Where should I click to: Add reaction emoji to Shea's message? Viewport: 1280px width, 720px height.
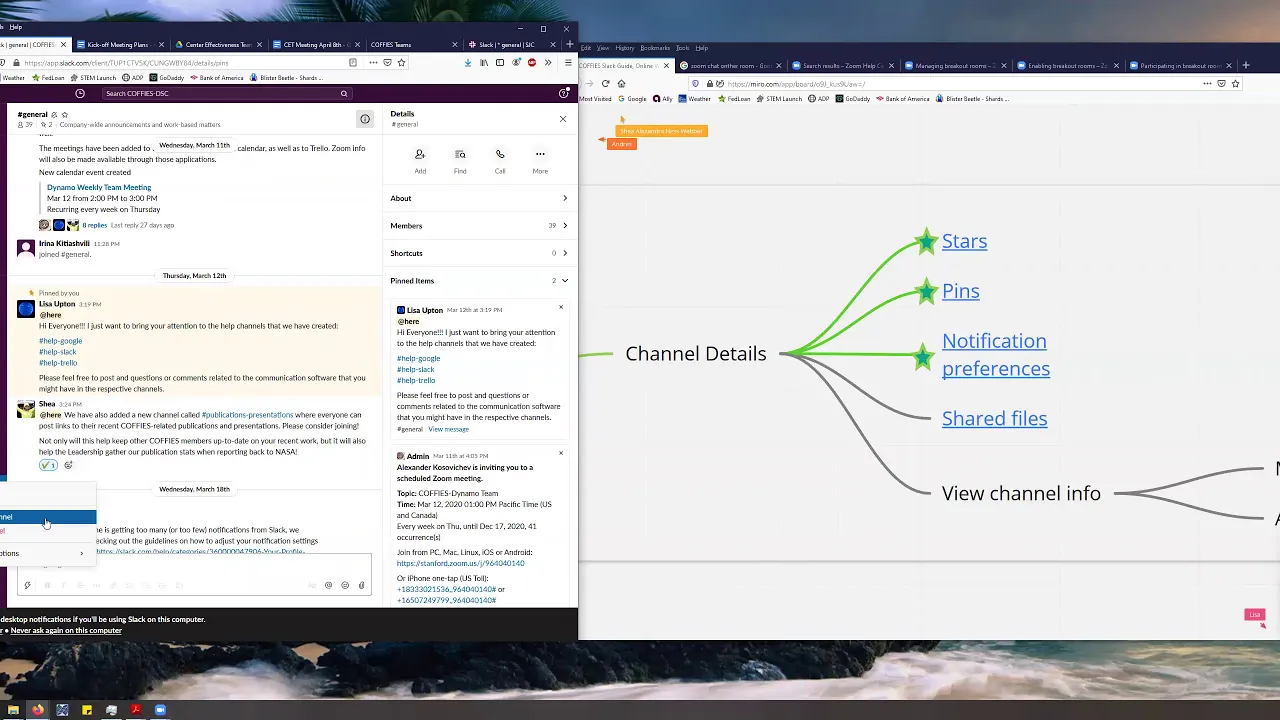click(68, 465)
